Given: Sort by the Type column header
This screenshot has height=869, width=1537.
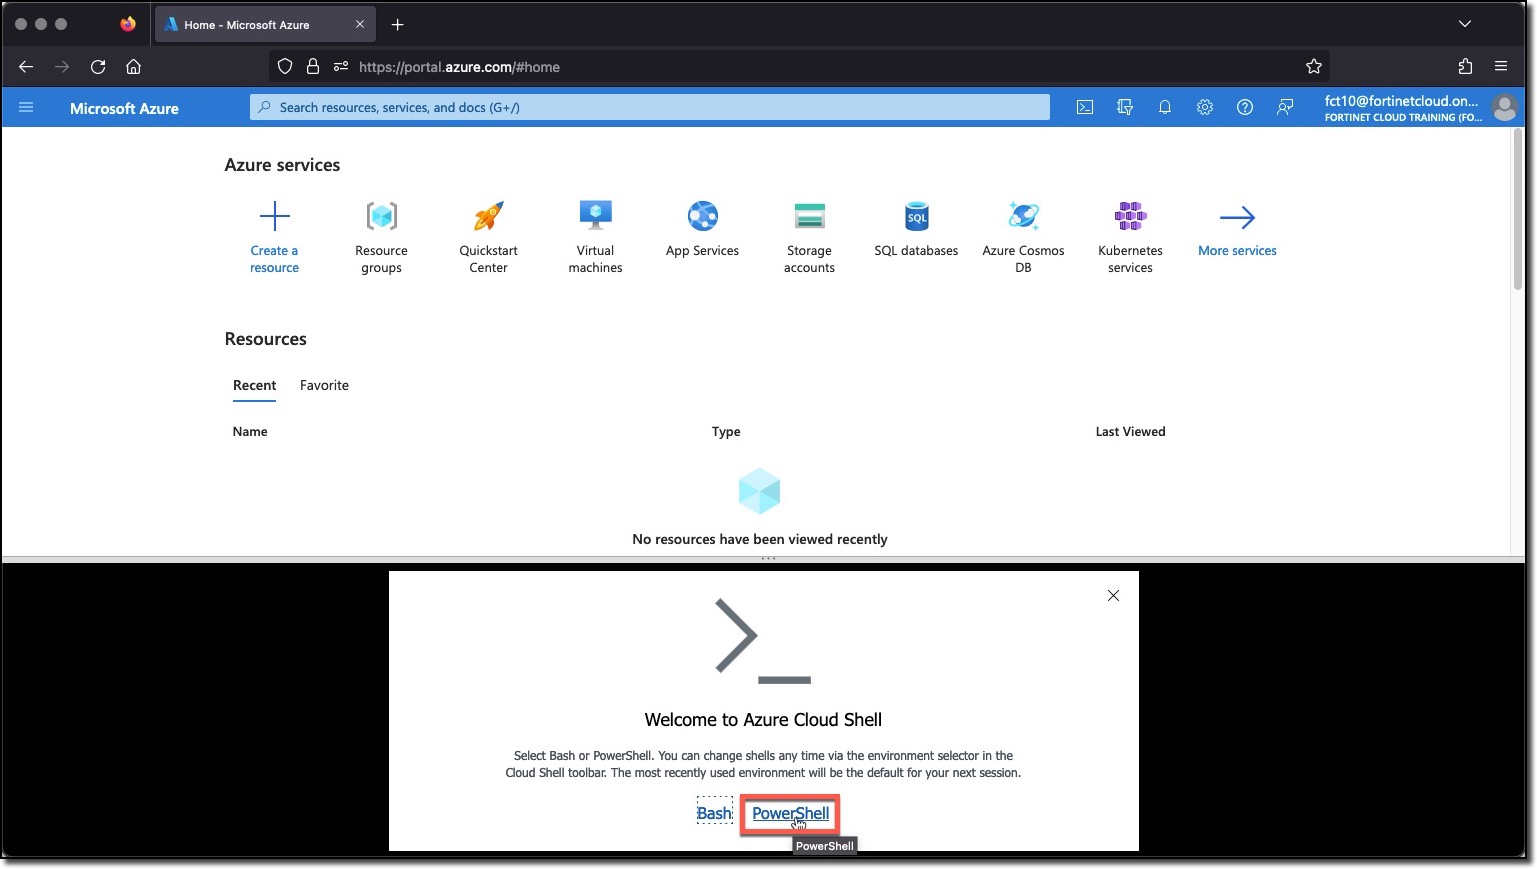Looking at the screenshot, I should point(726,432).
